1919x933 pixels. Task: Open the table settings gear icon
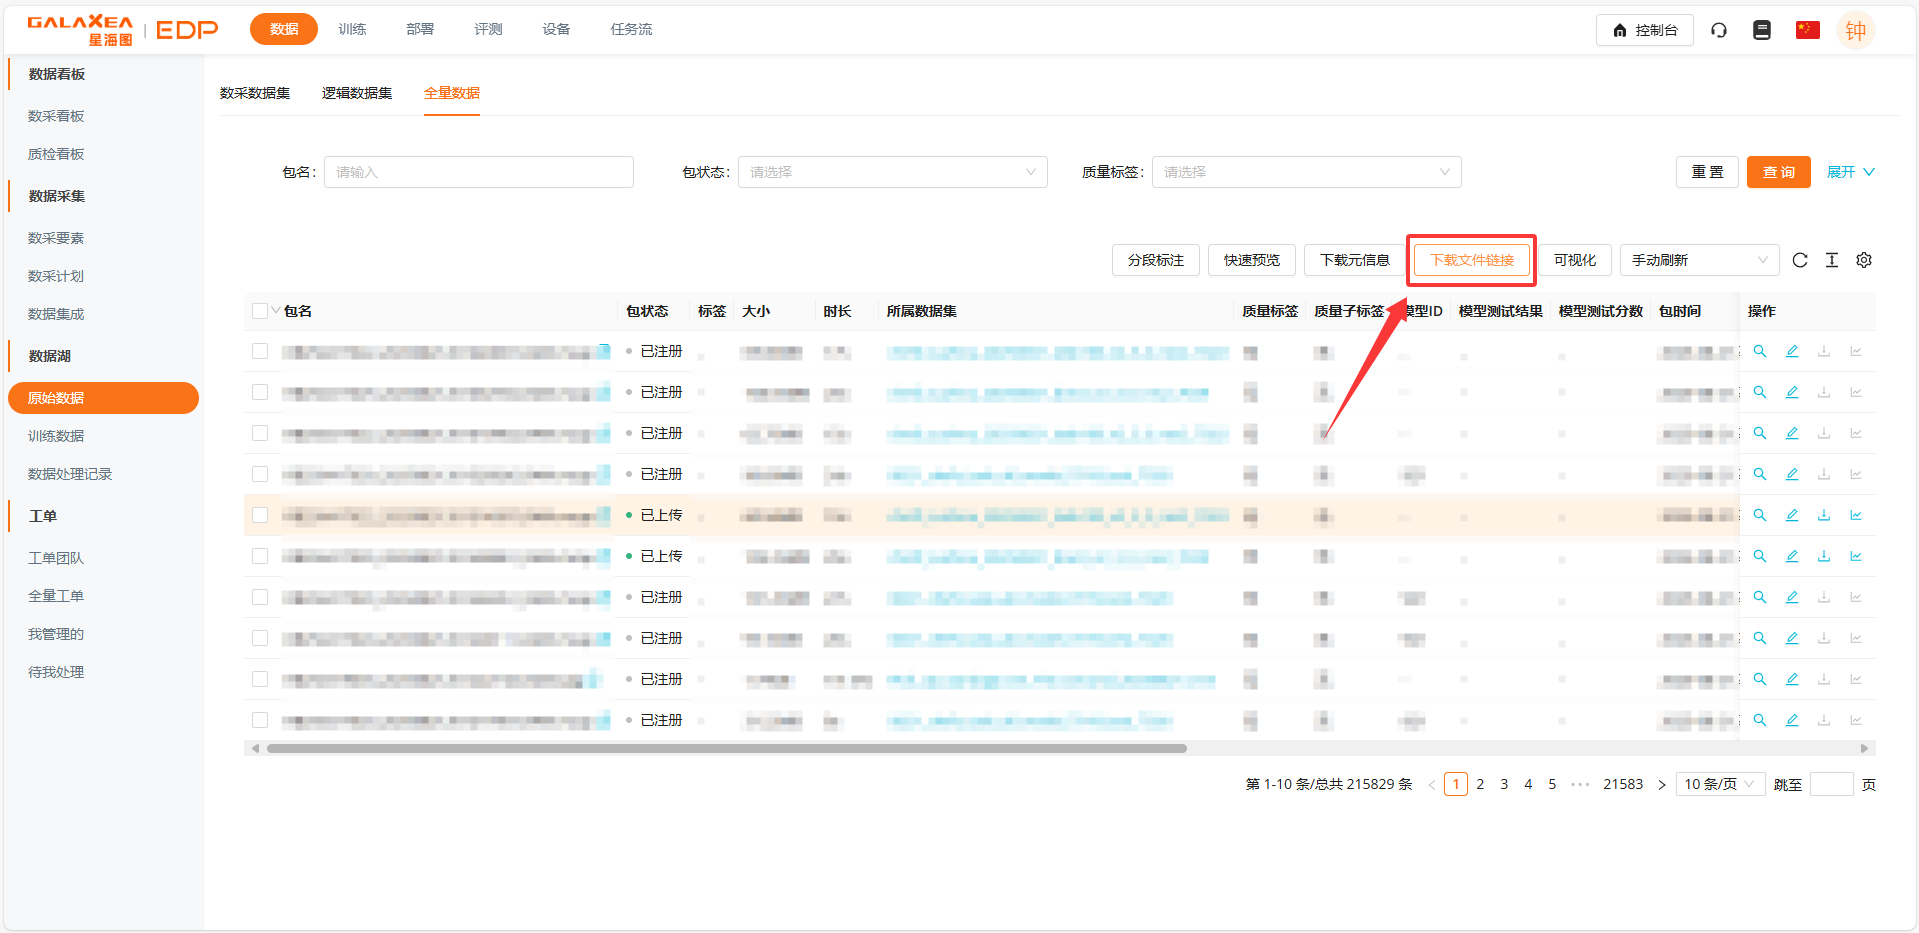[1863, 260]
